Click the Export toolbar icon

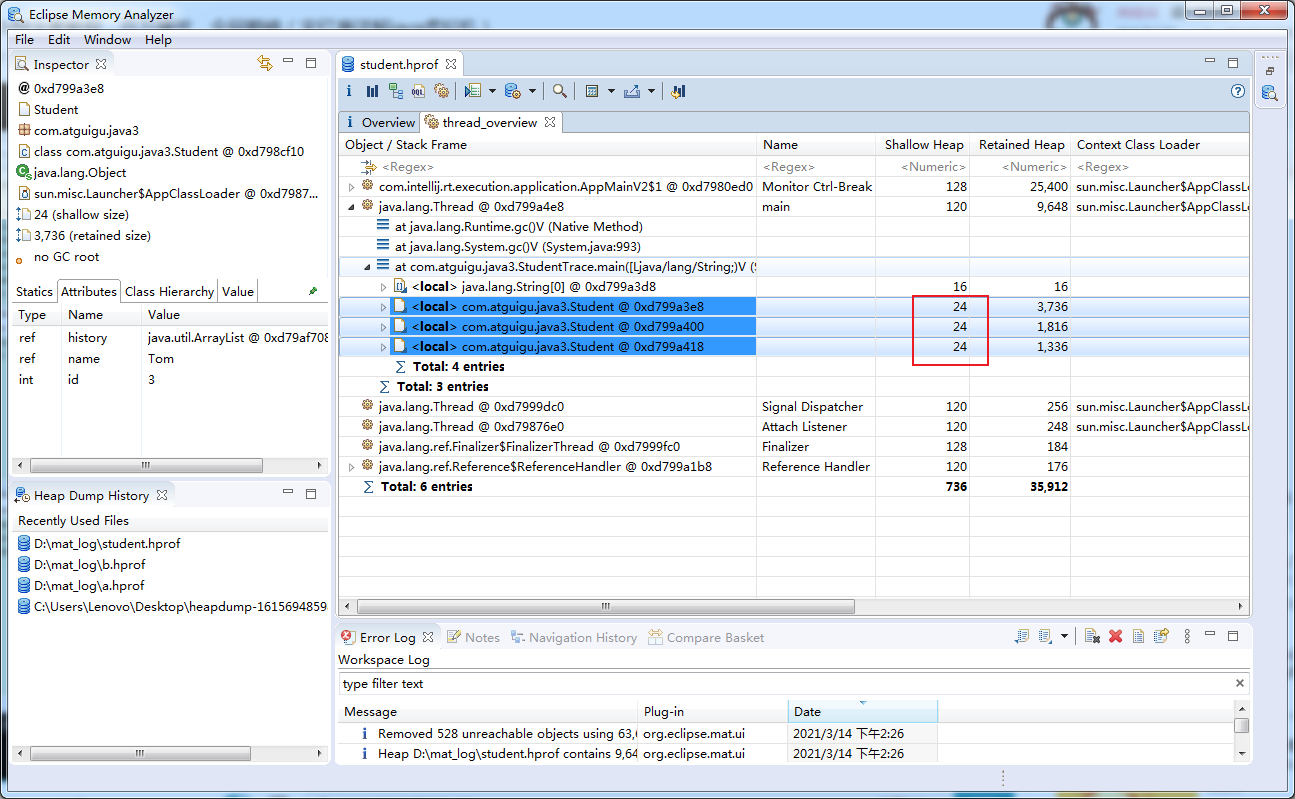coord(631,91)
